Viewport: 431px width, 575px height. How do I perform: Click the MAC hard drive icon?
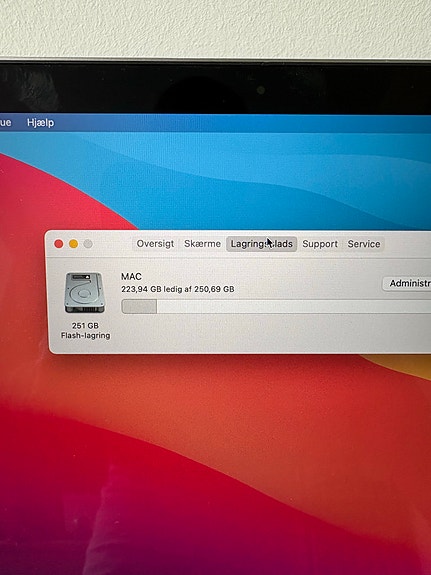coord(84,293)
